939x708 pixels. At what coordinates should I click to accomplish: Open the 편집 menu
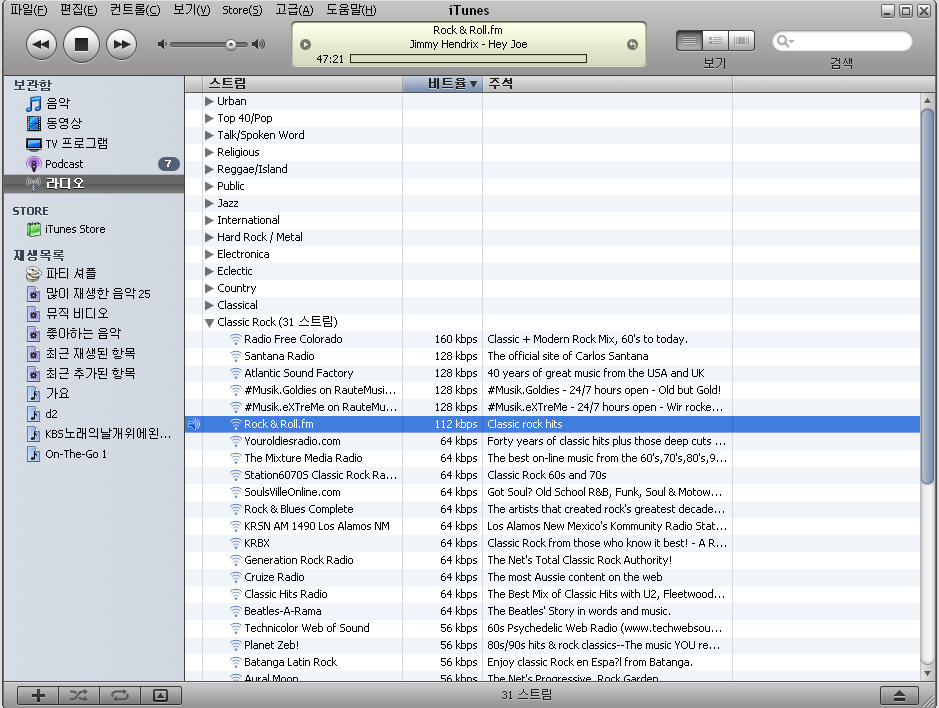point(78,10)
